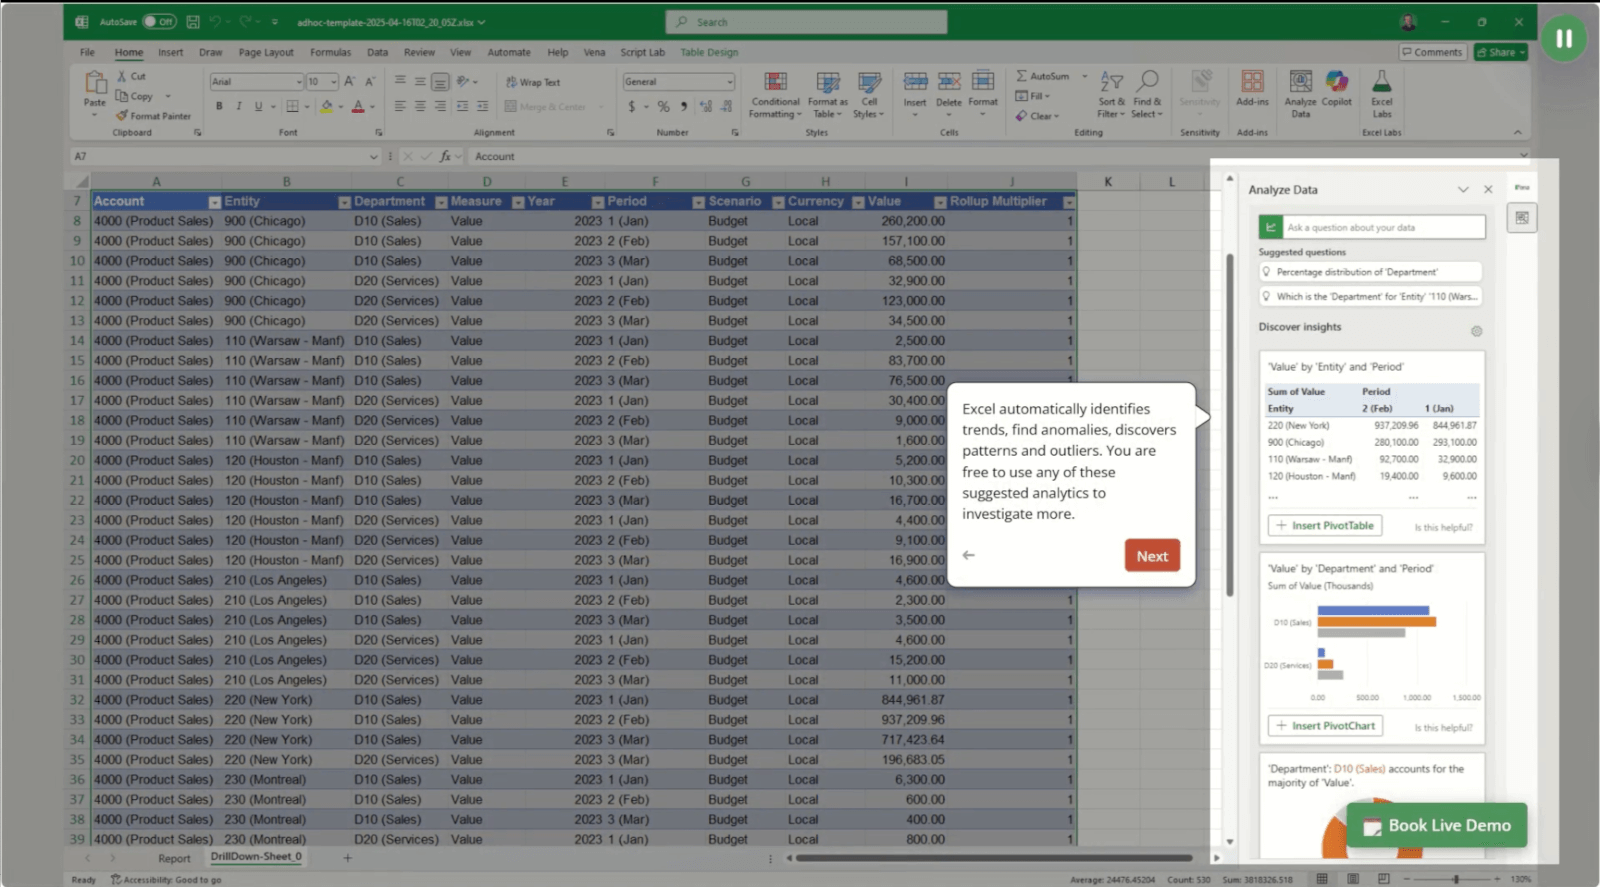
Task: Open the Value column filter dropdown
Action: [x=940, y=202]
